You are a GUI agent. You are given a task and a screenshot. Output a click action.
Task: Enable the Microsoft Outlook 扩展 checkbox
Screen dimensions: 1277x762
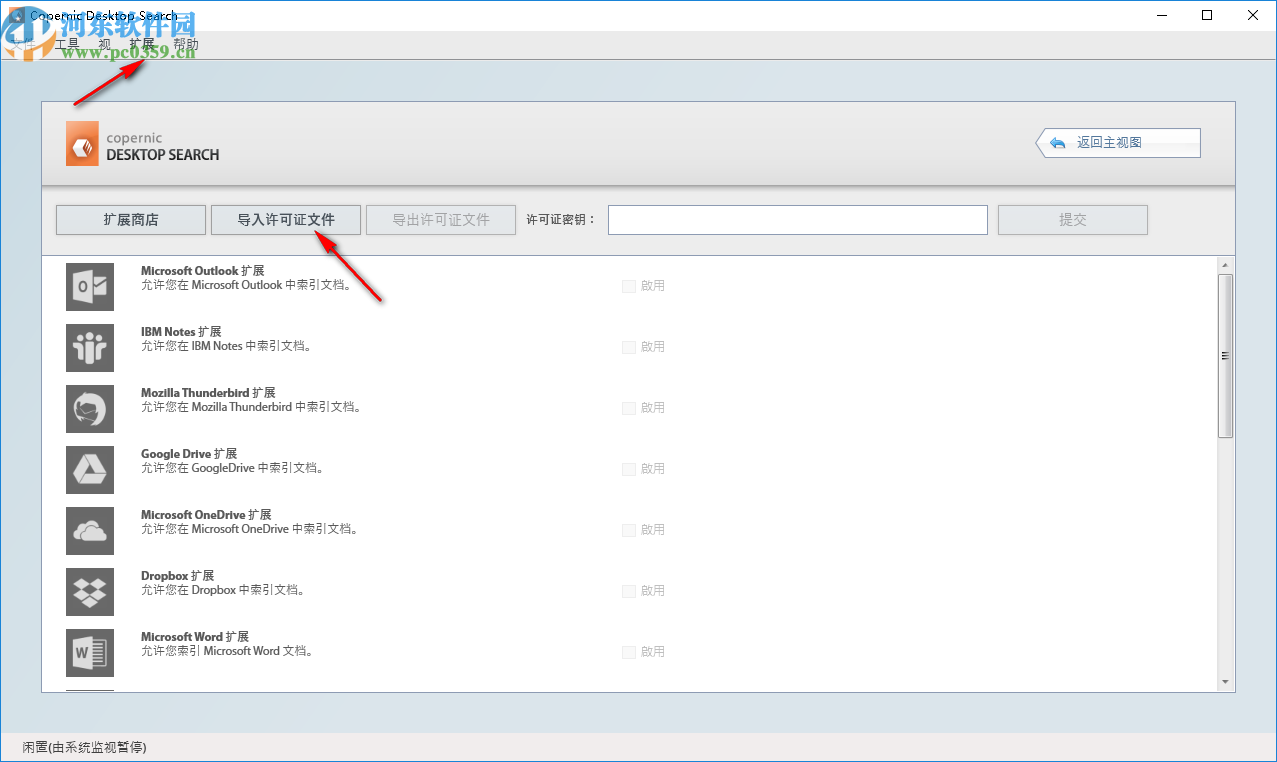pyautogui.click(x=628, y=285)
